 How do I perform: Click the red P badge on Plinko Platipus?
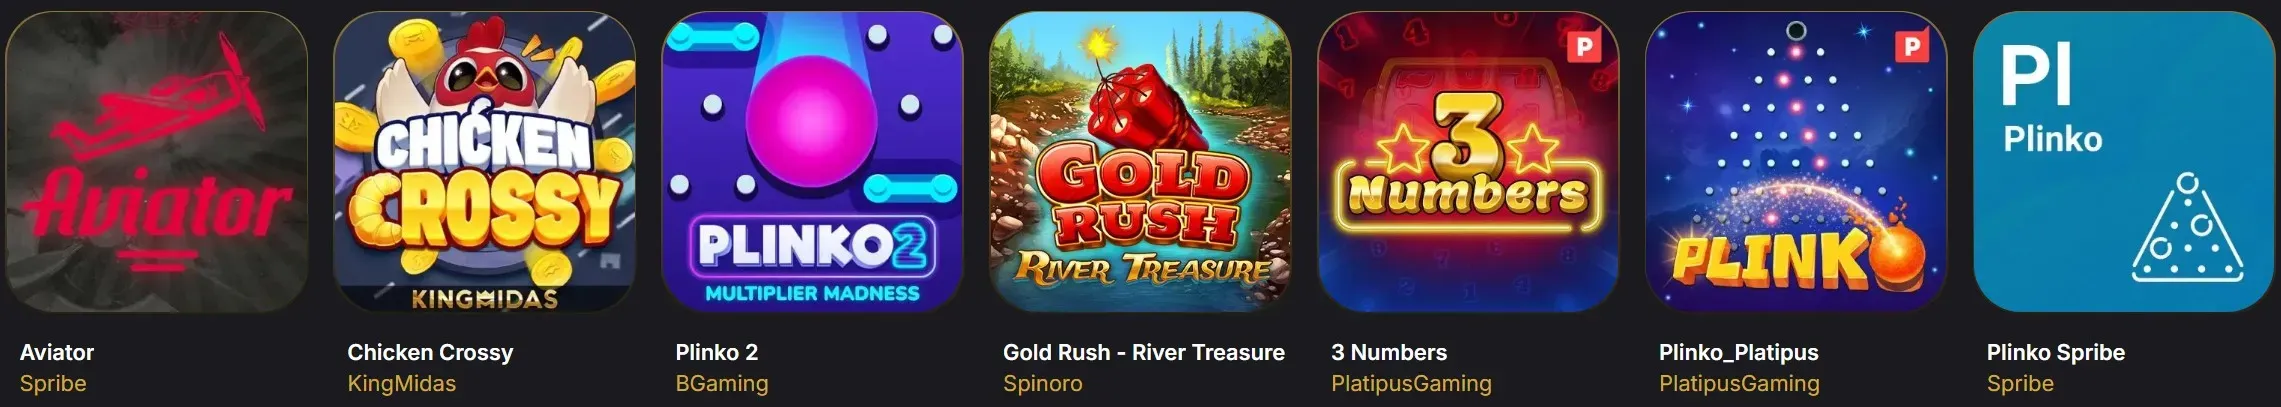click(1911, 46)
